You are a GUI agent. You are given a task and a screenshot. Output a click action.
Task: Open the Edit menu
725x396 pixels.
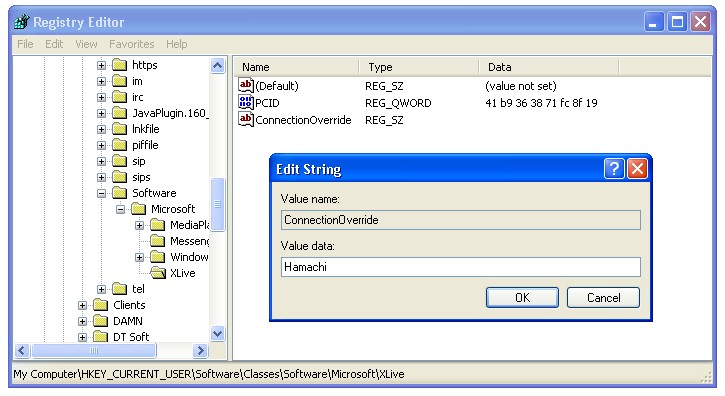(x=54, y=44)
